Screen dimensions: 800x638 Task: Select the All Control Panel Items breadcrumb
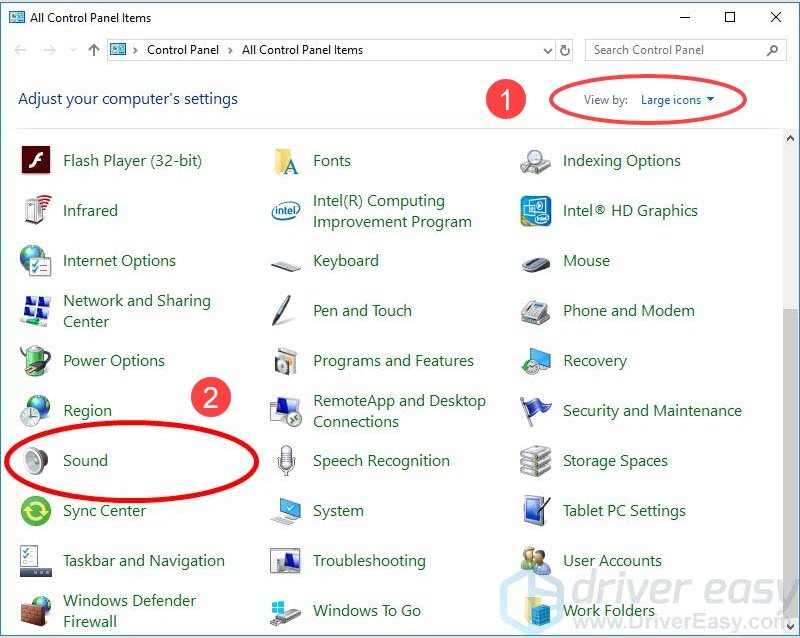click(x=302, y=50)
